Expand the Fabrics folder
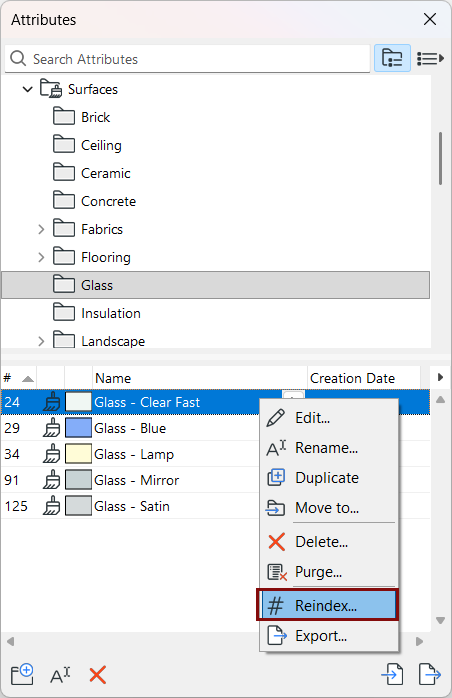The height and width of the screenshot is (698, 452). pos(41,229)
